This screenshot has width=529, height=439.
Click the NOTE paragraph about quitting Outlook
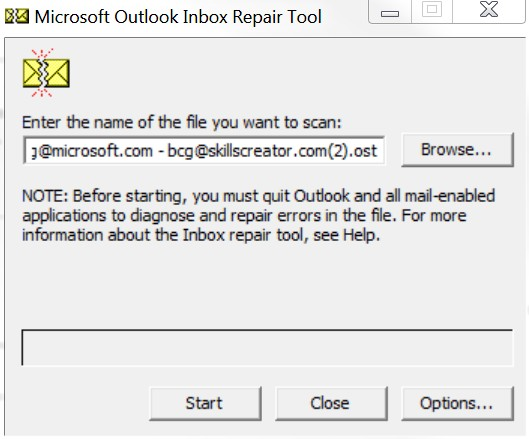coord(258,215)
